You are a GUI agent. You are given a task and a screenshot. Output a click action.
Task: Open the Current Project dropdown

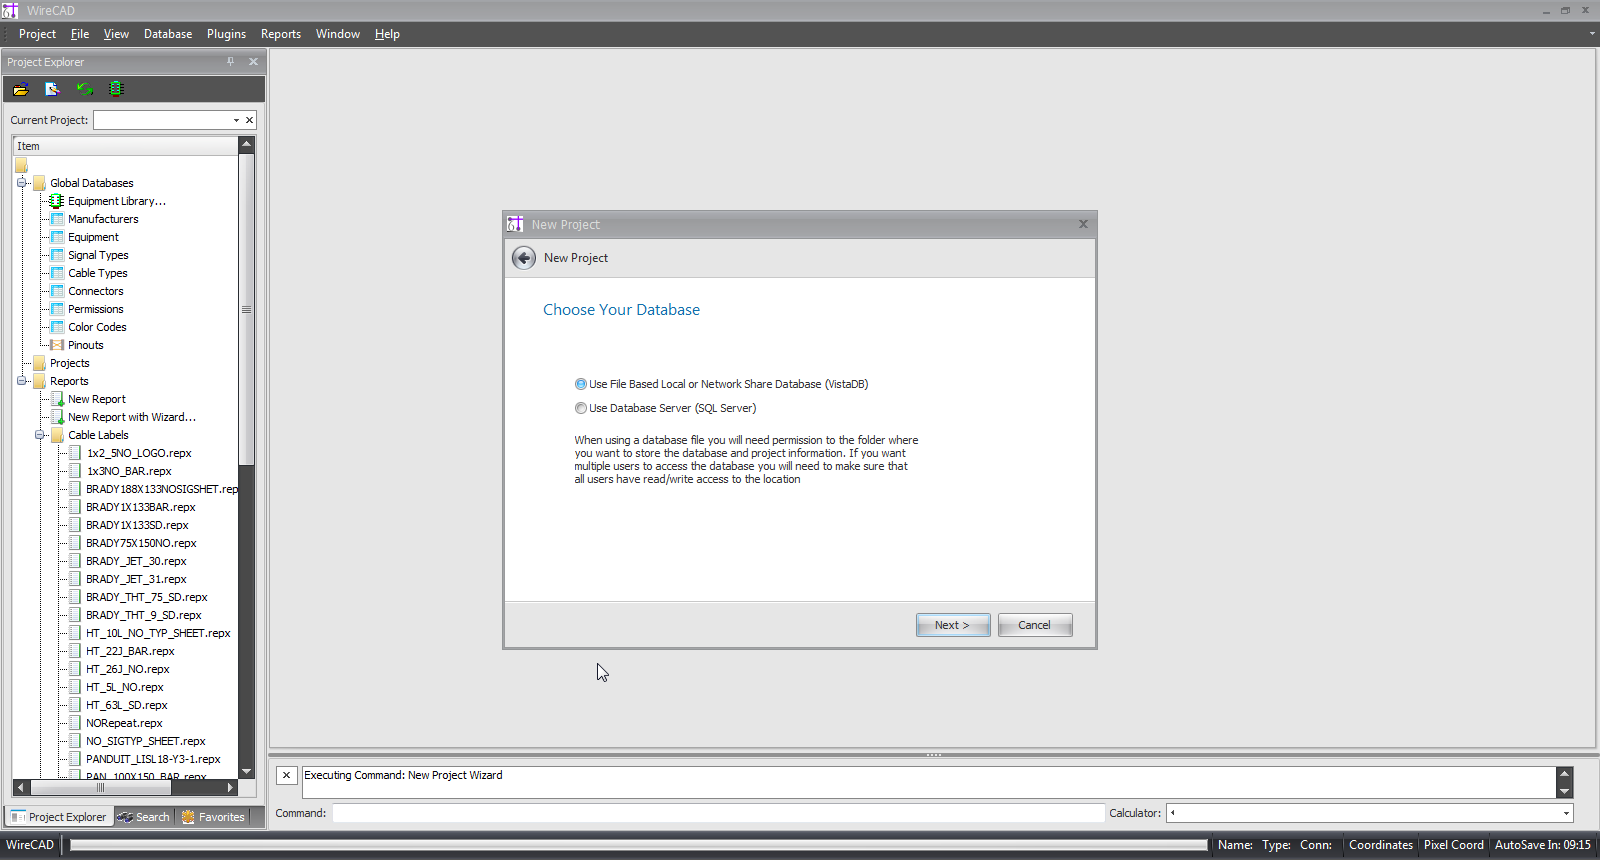[236, 120]
